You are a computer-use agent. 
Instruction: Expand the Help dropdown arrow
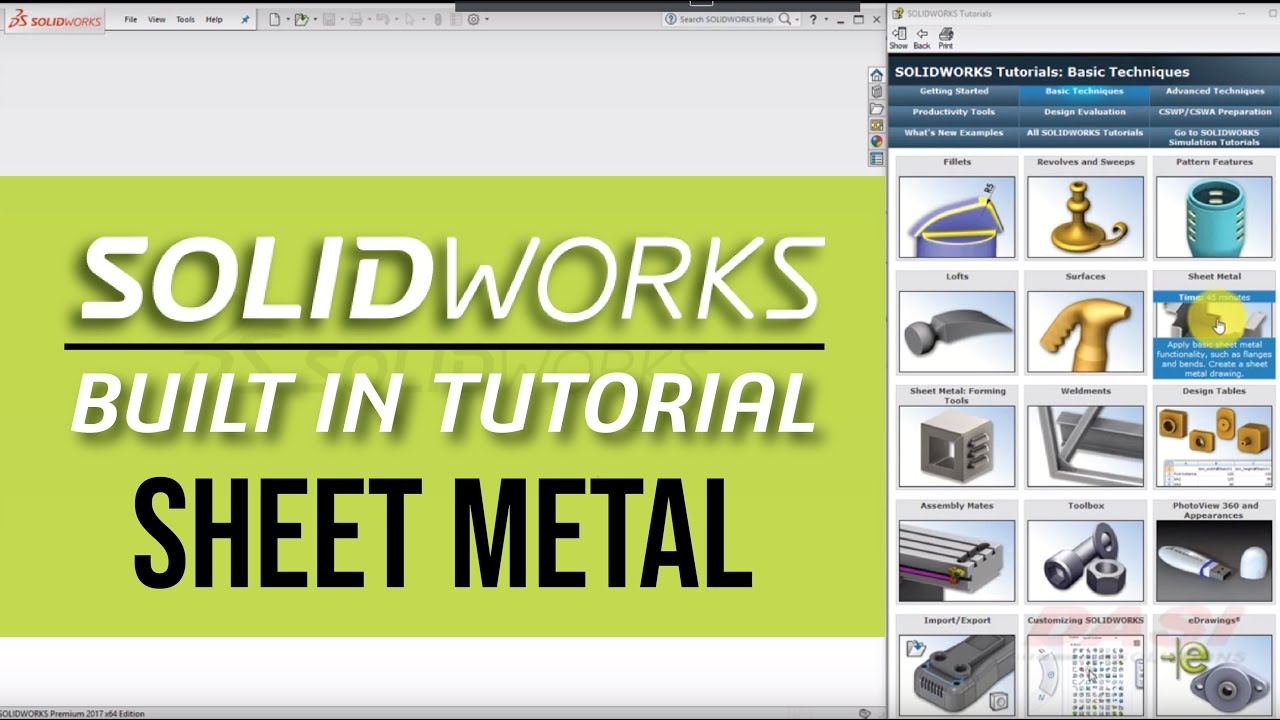tap(825, 19)
